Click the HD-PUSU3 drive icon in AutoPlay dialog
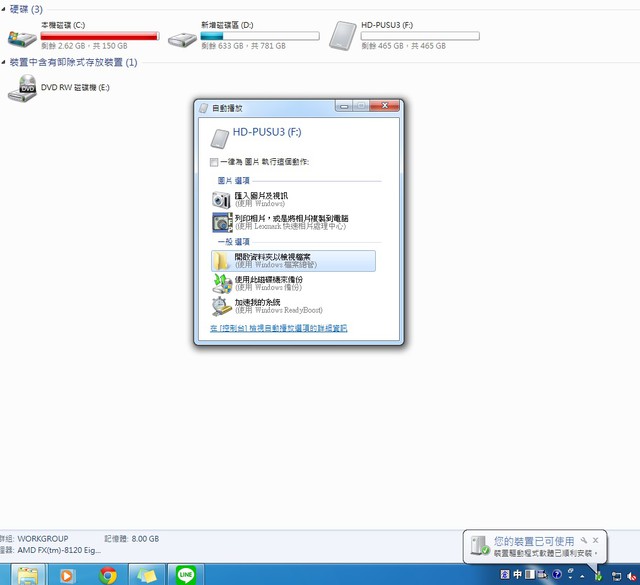 pyautogui.click(x=220, y=139)
